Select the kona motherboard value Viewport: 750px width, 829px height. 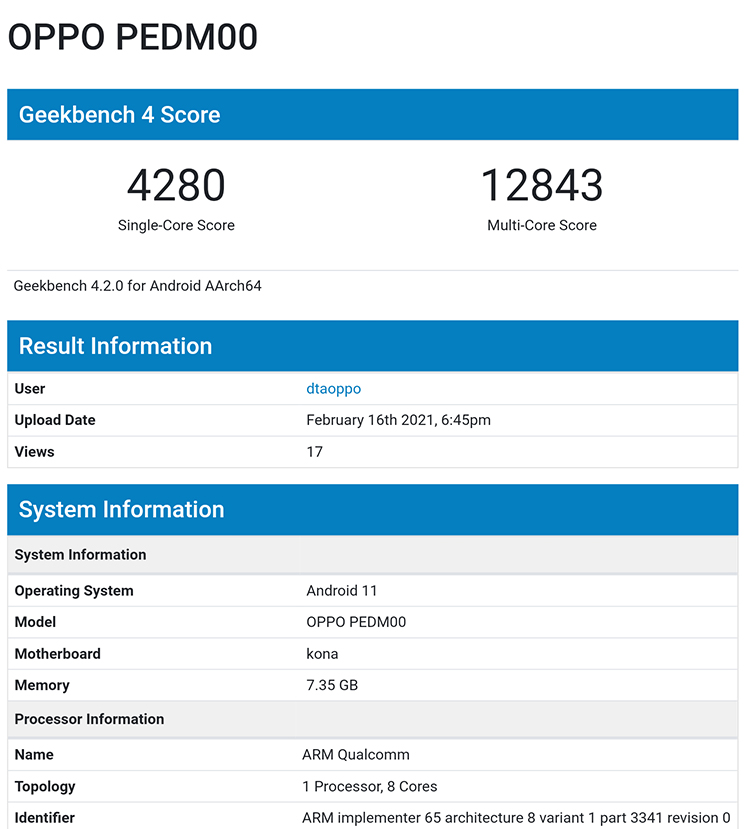(x=322, y=653)
